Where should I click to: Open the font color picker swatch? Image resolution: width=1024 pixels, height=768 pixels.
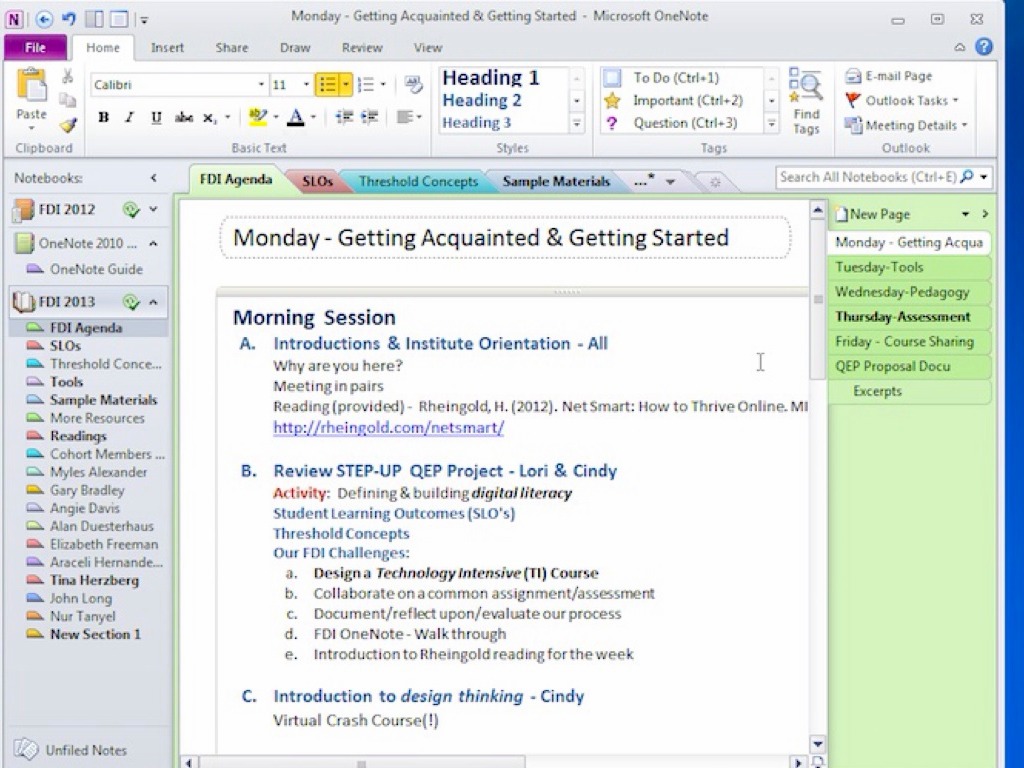coord(295,118)
